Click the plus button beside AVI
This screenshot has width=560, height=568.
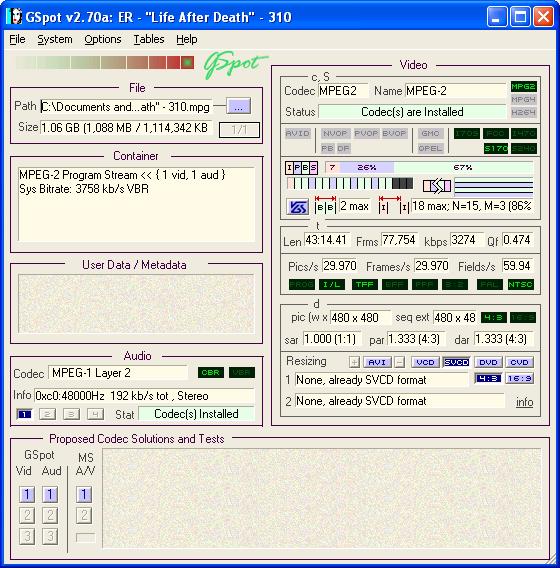(x=354, y=362)
